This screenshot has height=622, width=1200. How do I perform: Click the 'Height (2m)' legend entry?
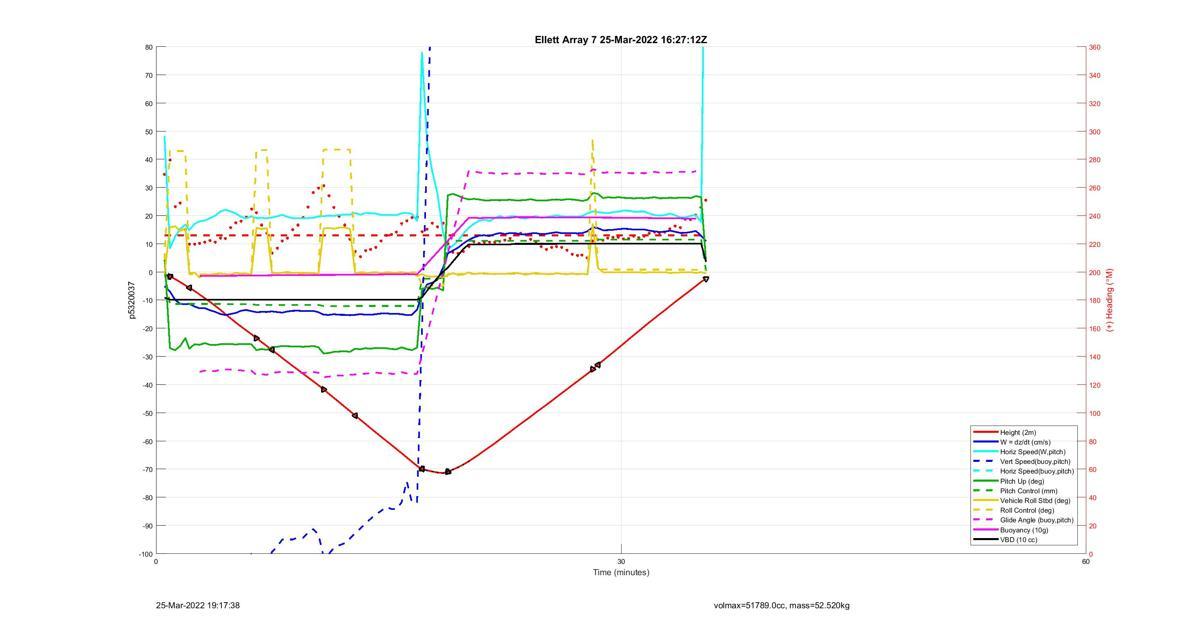click(x=1025, y=432)
